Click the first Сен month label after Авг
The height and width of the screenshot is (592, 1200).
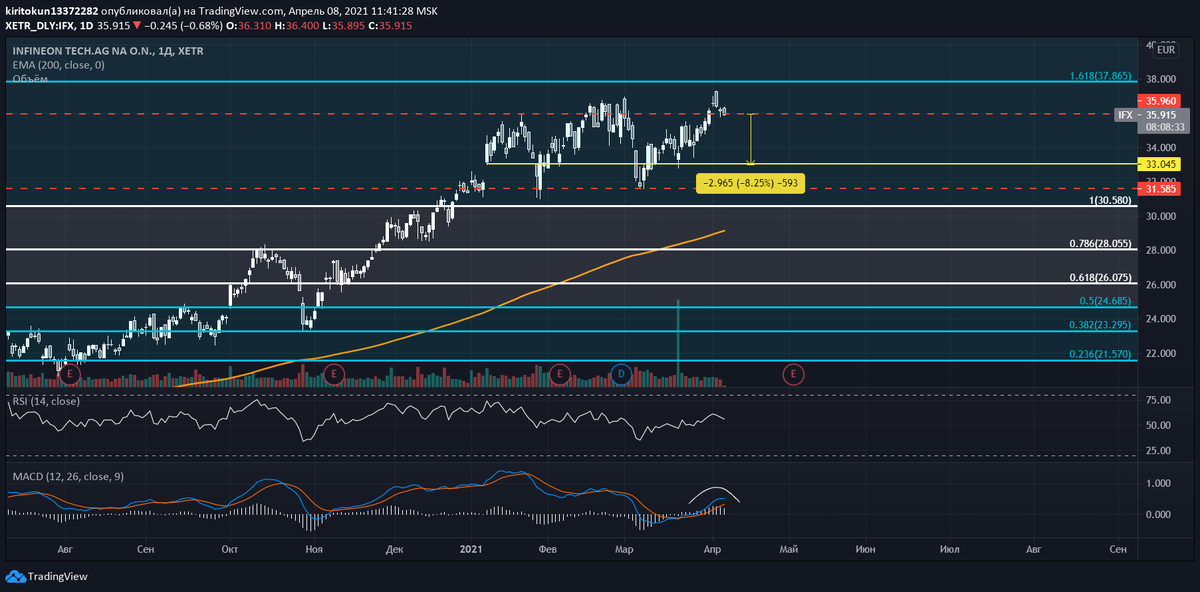146,549
